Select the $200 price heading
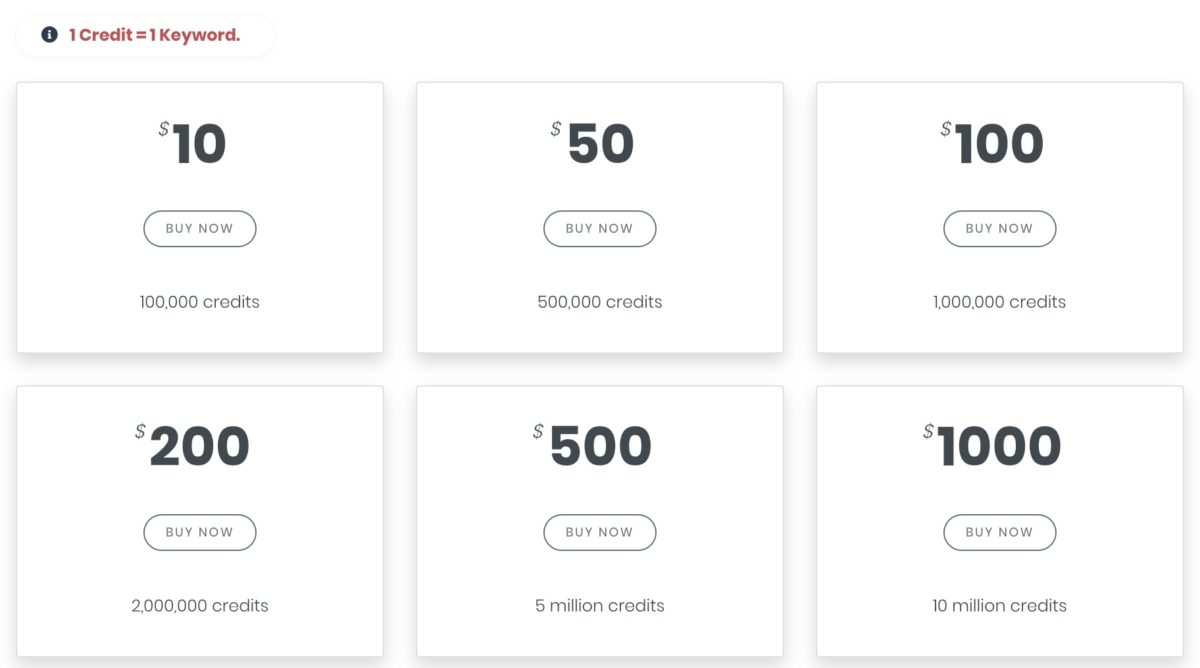 192,446
